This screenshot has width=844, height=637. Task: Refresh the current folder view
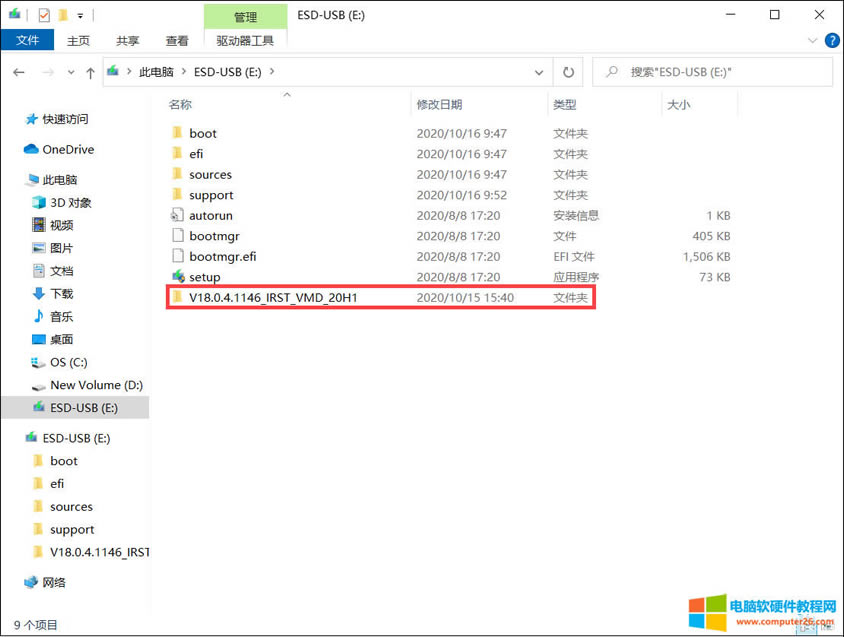tap(568, 72)
